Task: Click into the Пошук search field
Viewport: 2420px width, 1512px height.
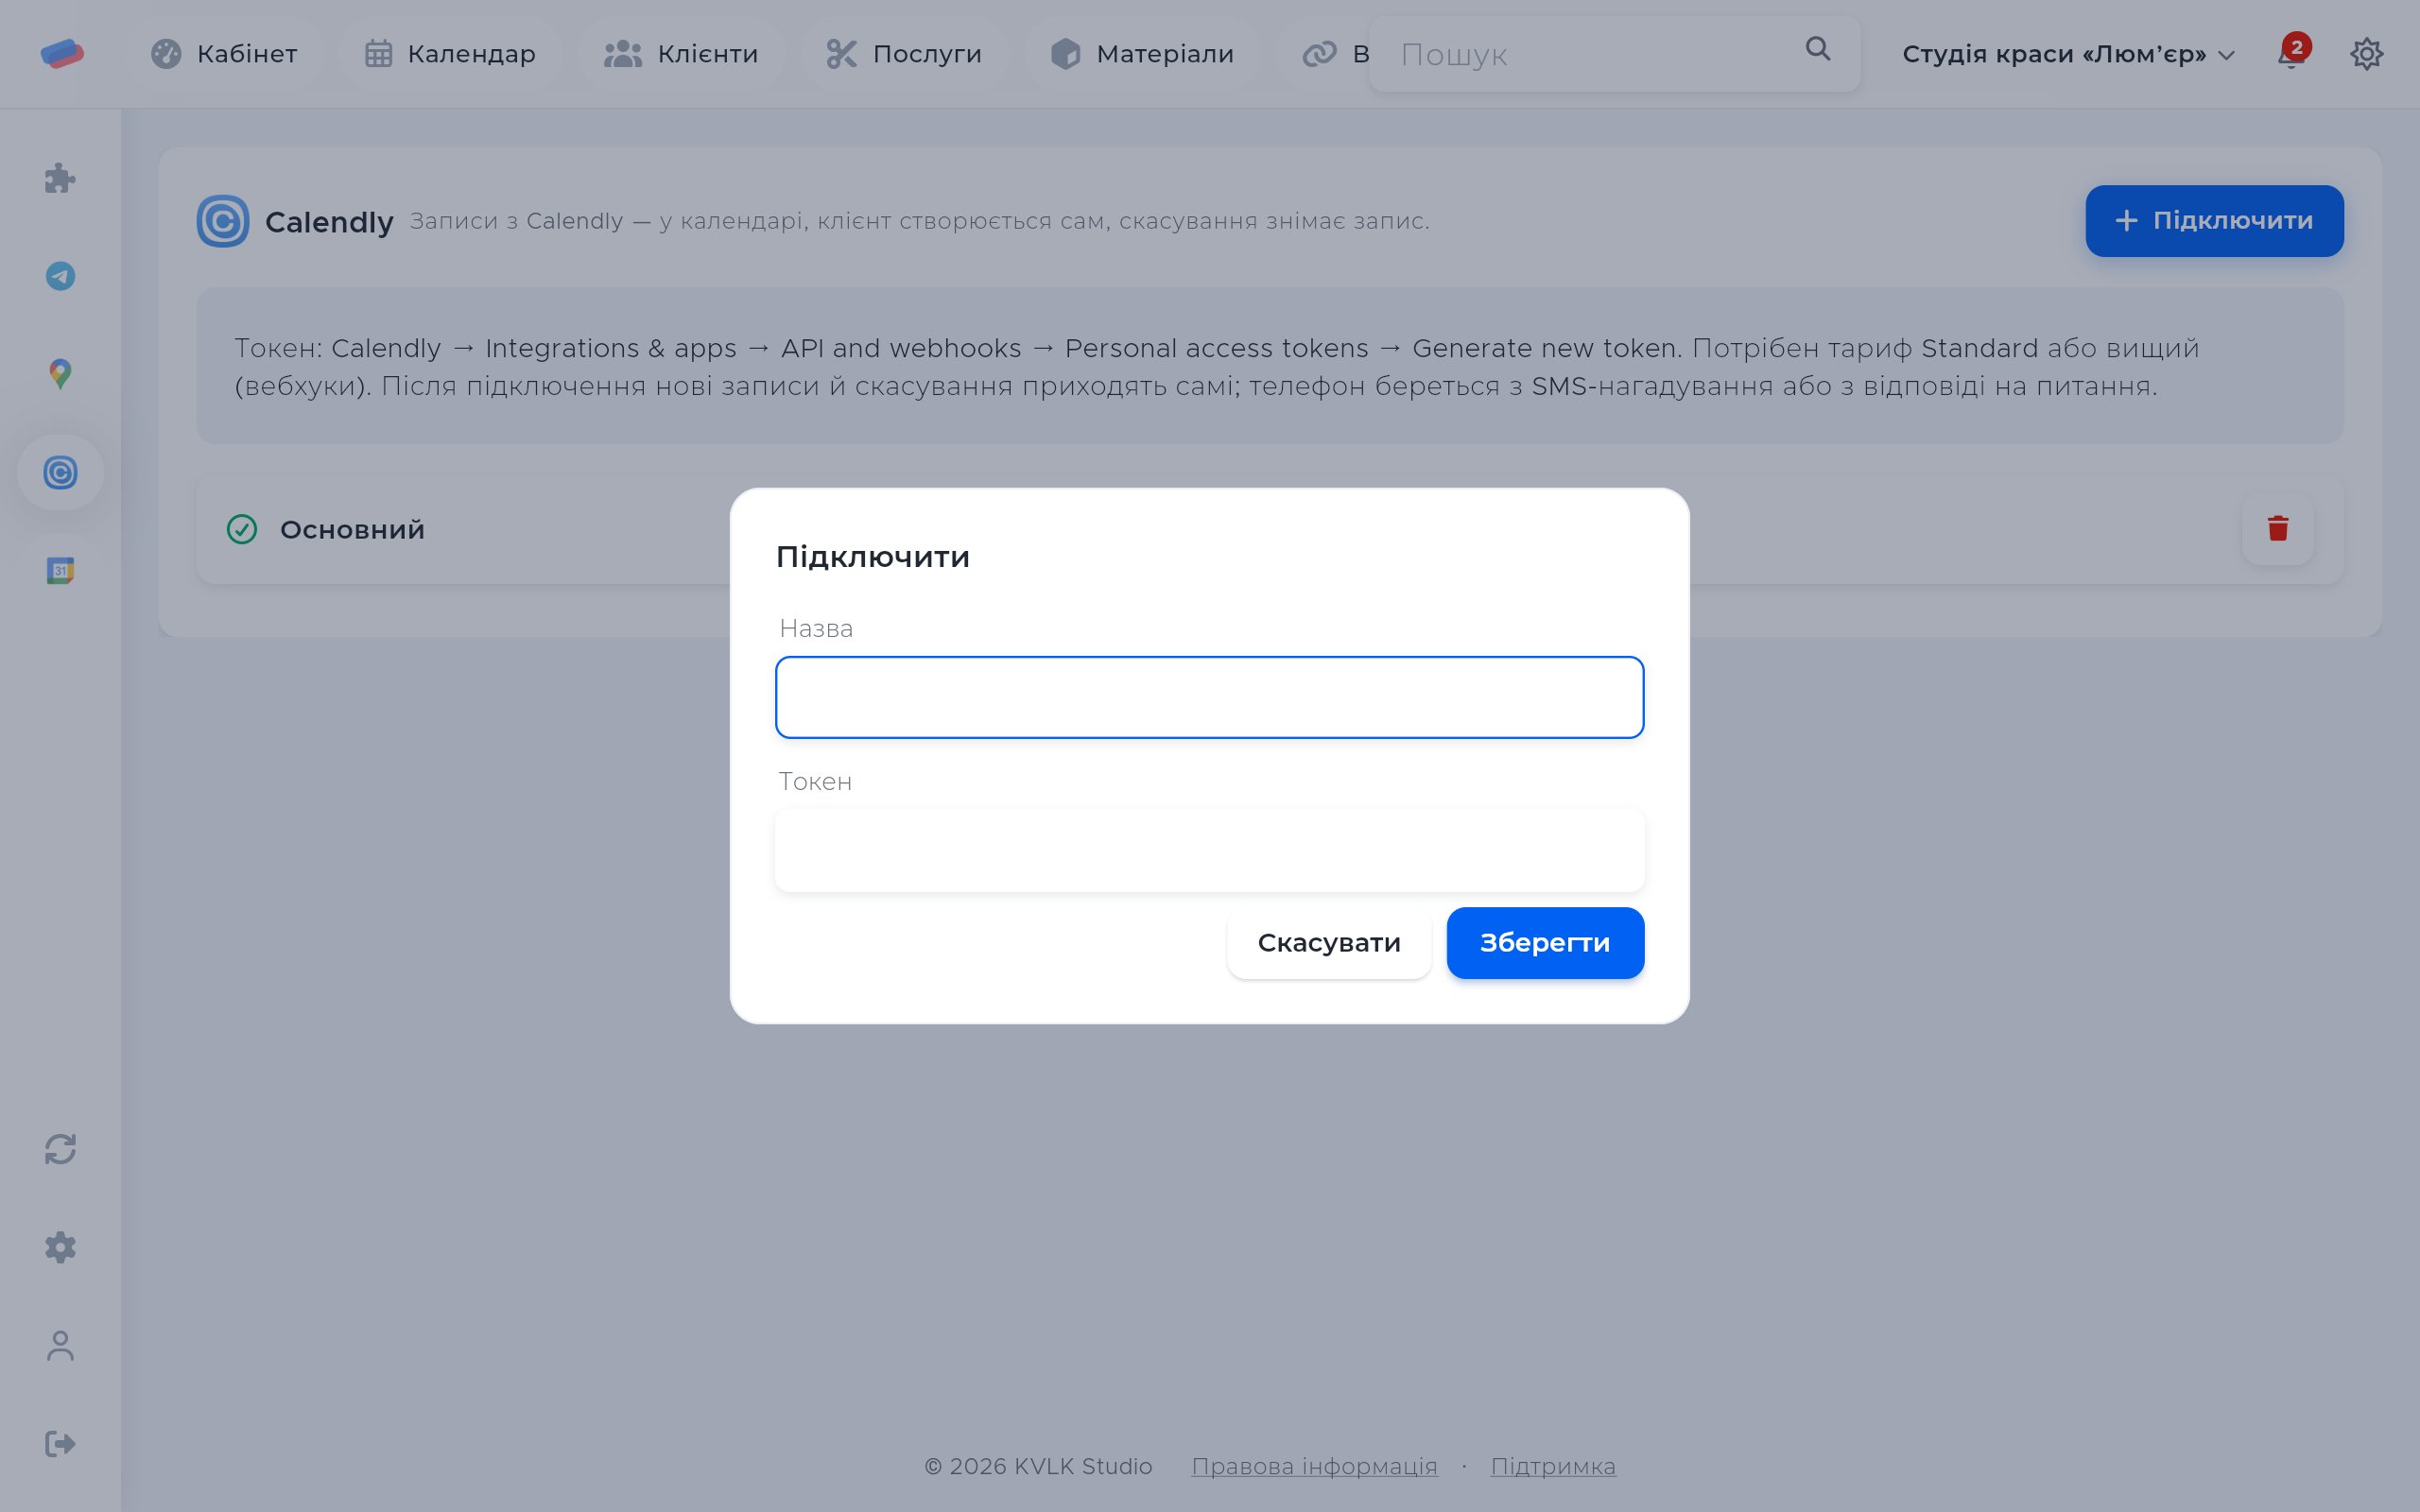Action: click(1614, 54)
